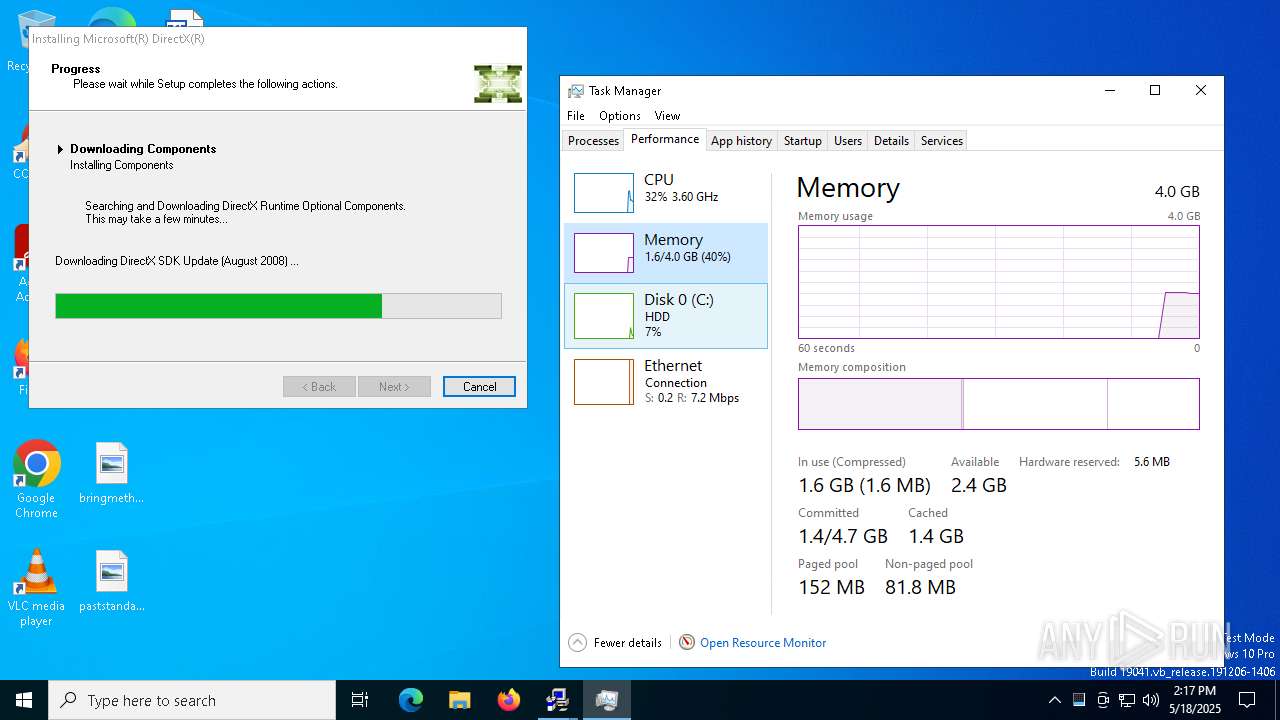Open the VLC media player desktop icon
1280x720 pixels.
pos(36,588)
